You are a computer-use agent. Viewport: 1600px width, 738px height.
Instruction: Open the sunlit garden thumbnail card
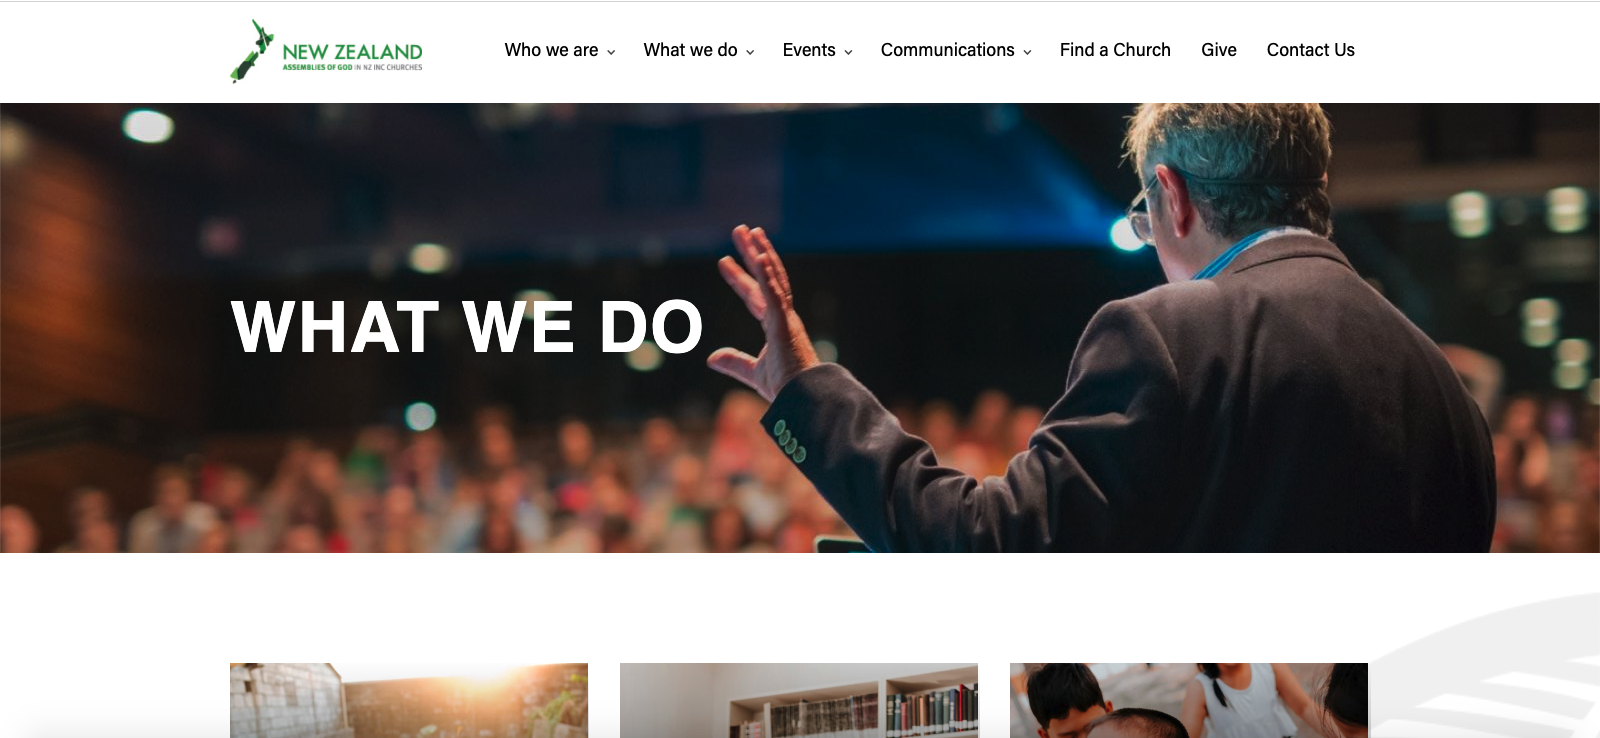(x=409, y=700)
